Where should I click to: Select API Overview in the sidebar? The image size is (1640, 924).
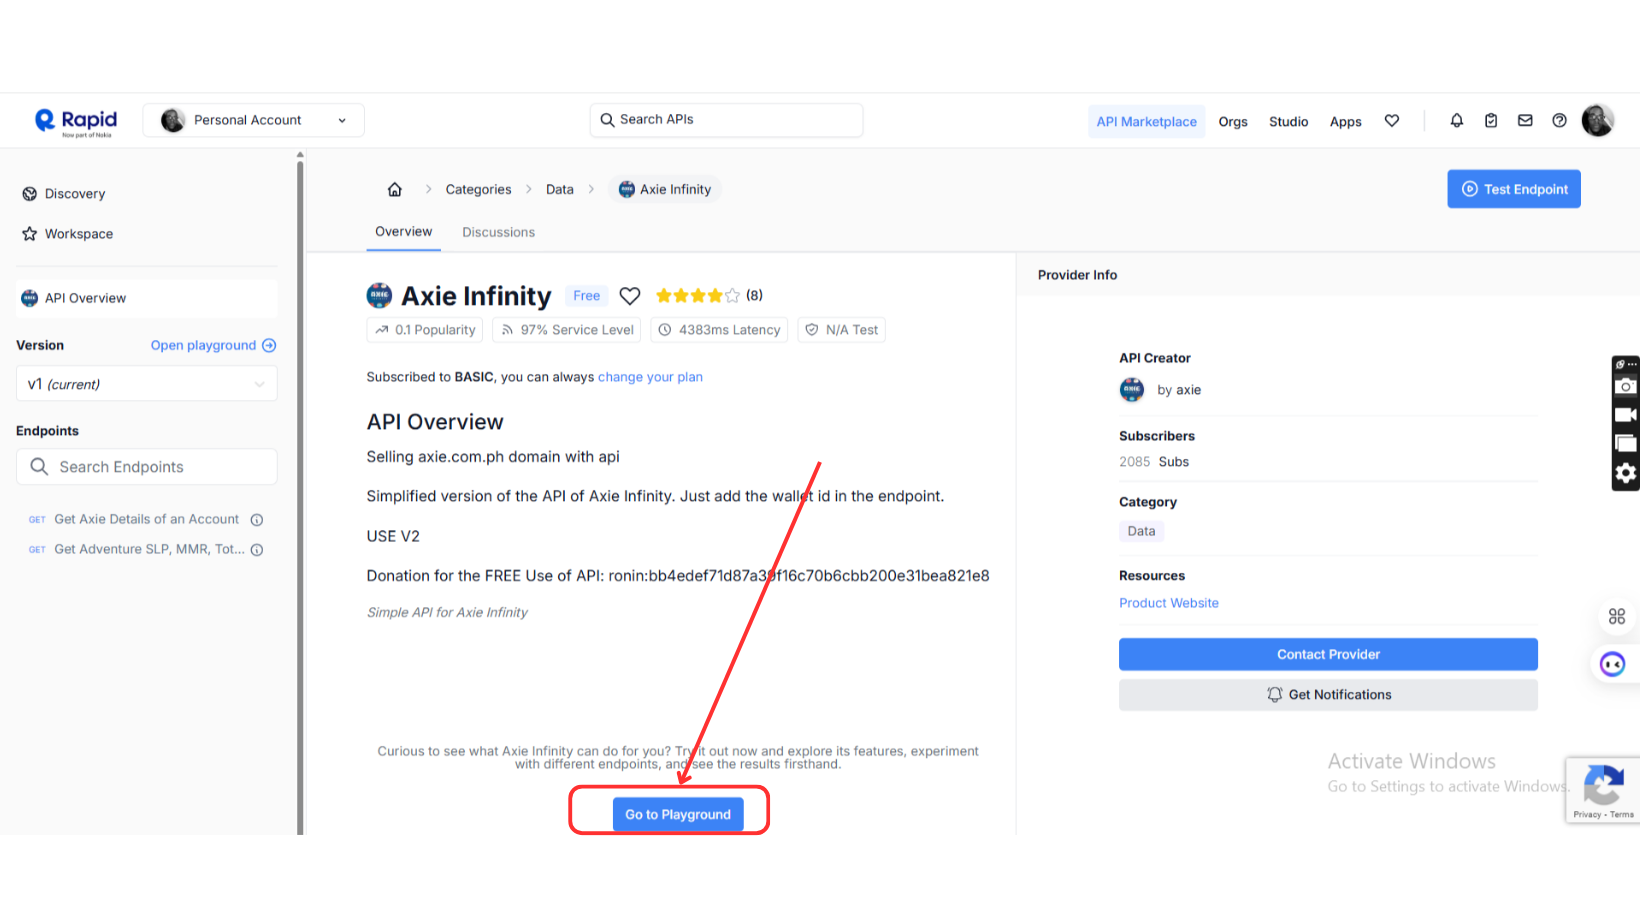pos(147,298)
